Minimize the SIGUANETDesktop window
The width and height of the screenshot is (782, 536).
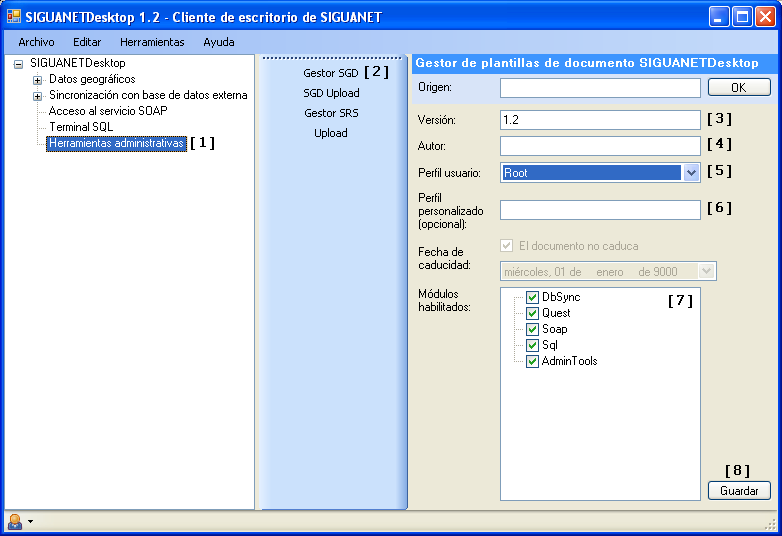coord(719,17)
